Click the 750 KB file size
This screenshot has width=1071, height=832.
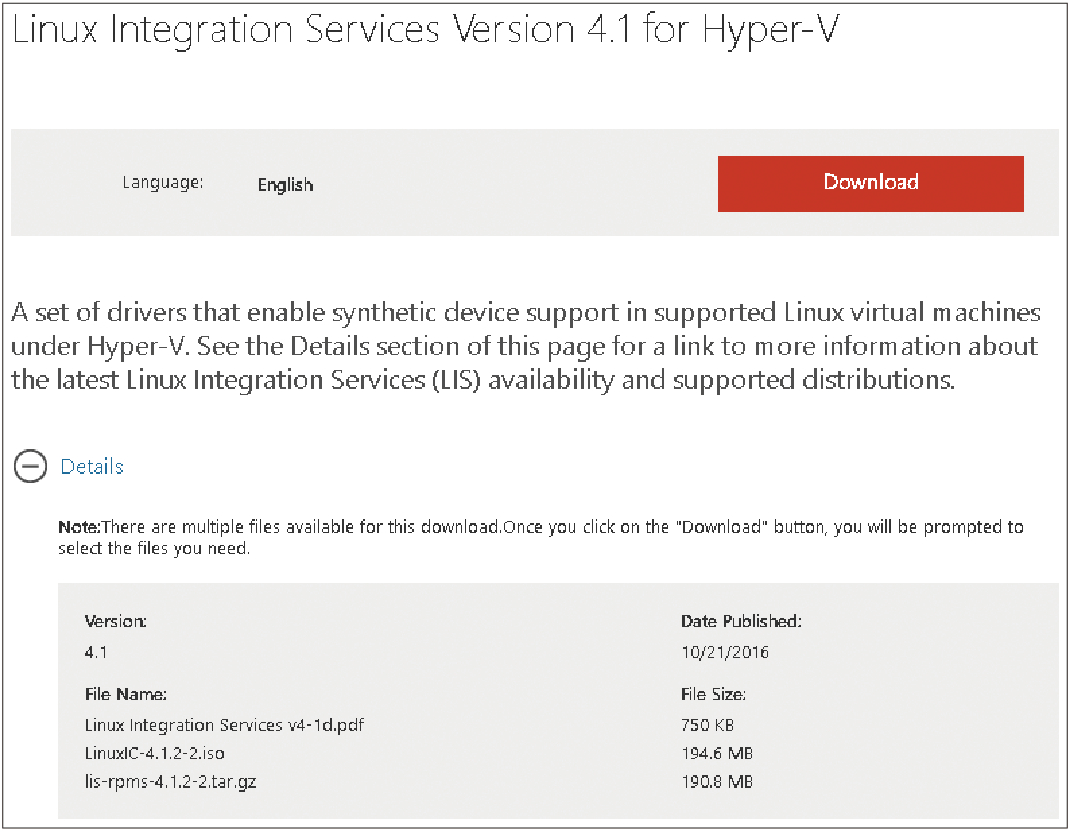[708, 725]
